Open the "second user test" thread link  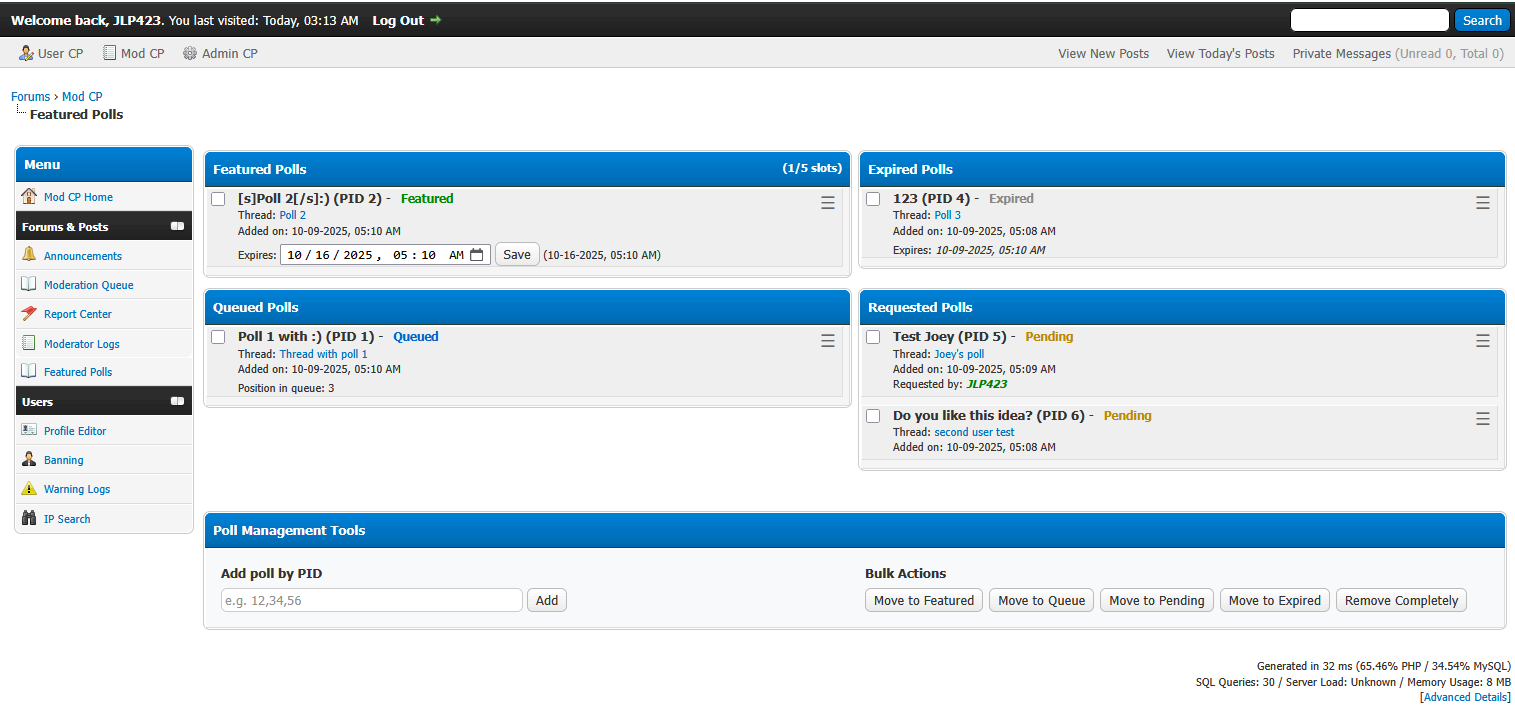click(974, 432)
